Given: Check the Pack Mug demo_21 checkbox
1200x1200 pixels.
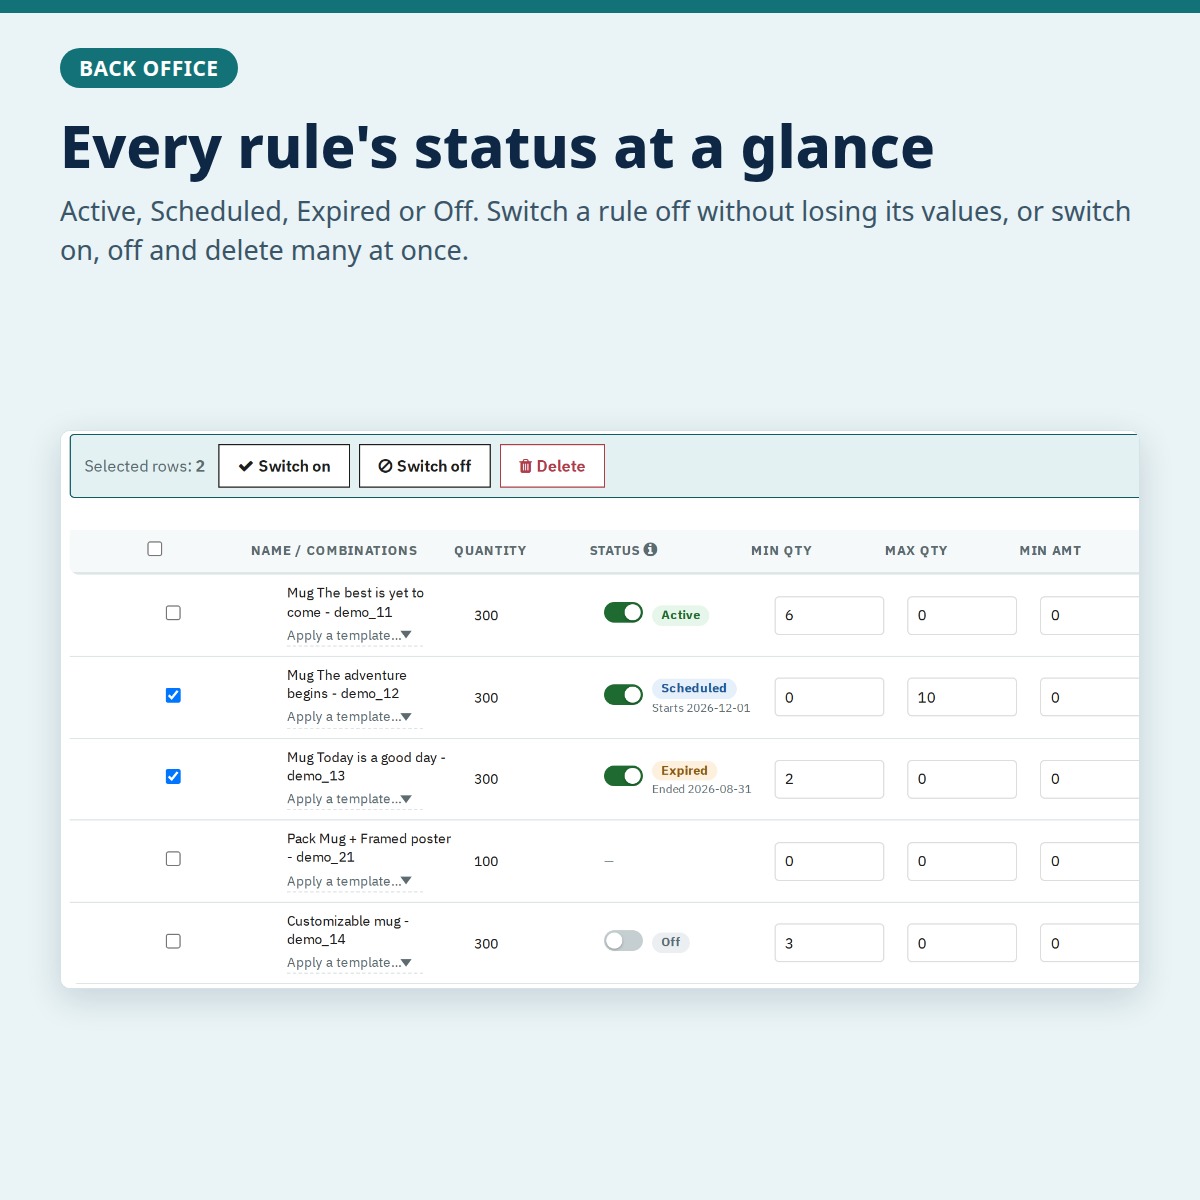Looking at the screenshot, I should tap(173, 859).
